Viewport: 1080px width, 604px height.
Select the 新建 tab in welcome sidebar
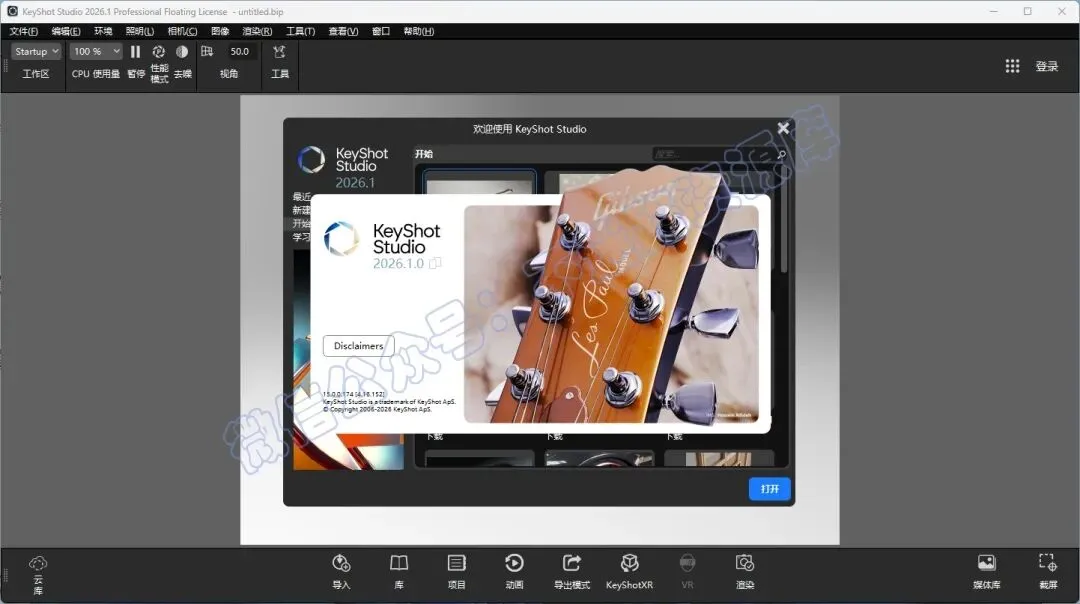pos(301,210)
